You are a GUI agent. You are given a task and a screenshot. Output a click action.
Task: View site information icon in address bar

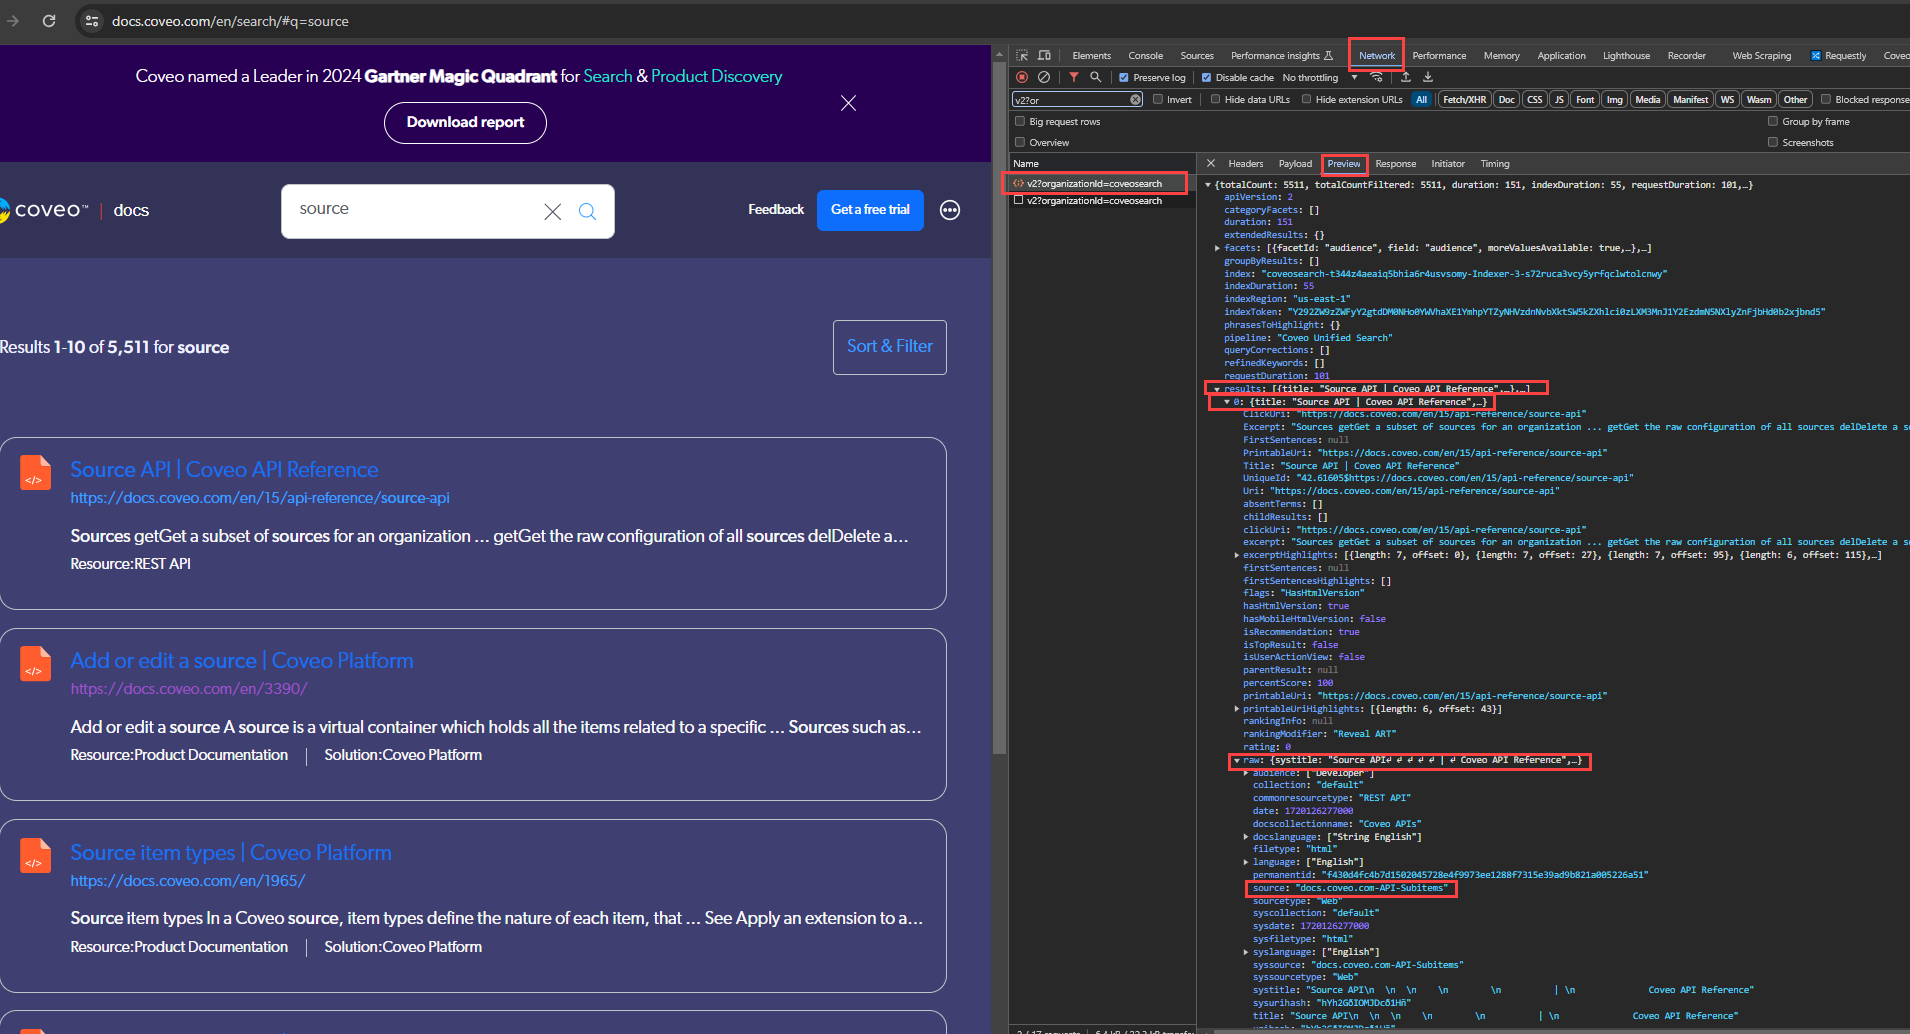point(92,21)
